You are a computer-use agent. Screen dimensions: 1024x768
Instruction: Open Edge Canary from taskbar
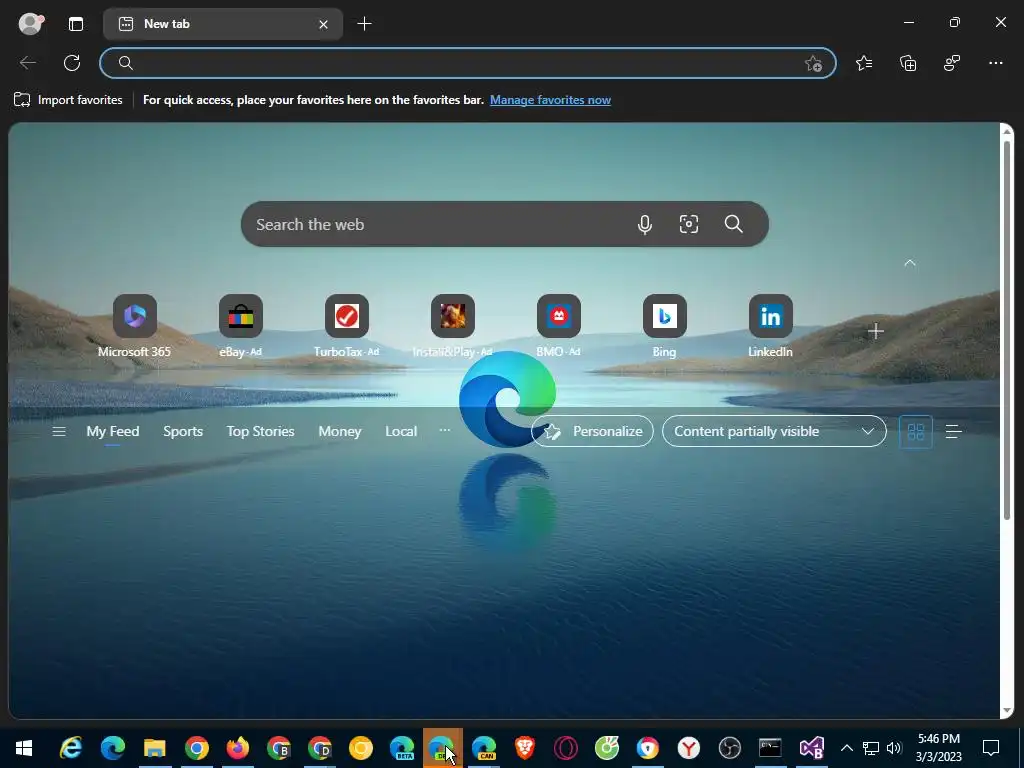coord(484,748)
